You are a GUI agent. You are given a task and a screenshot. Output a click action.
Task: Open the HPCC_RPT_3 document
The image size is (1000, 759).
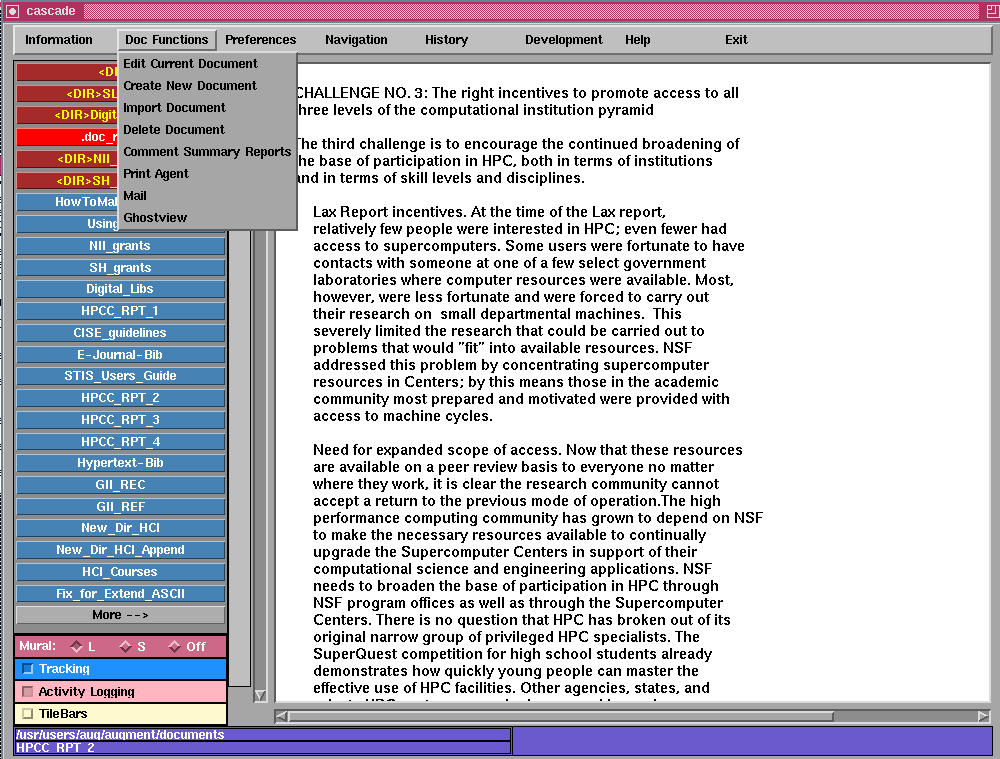click(121, 420)
